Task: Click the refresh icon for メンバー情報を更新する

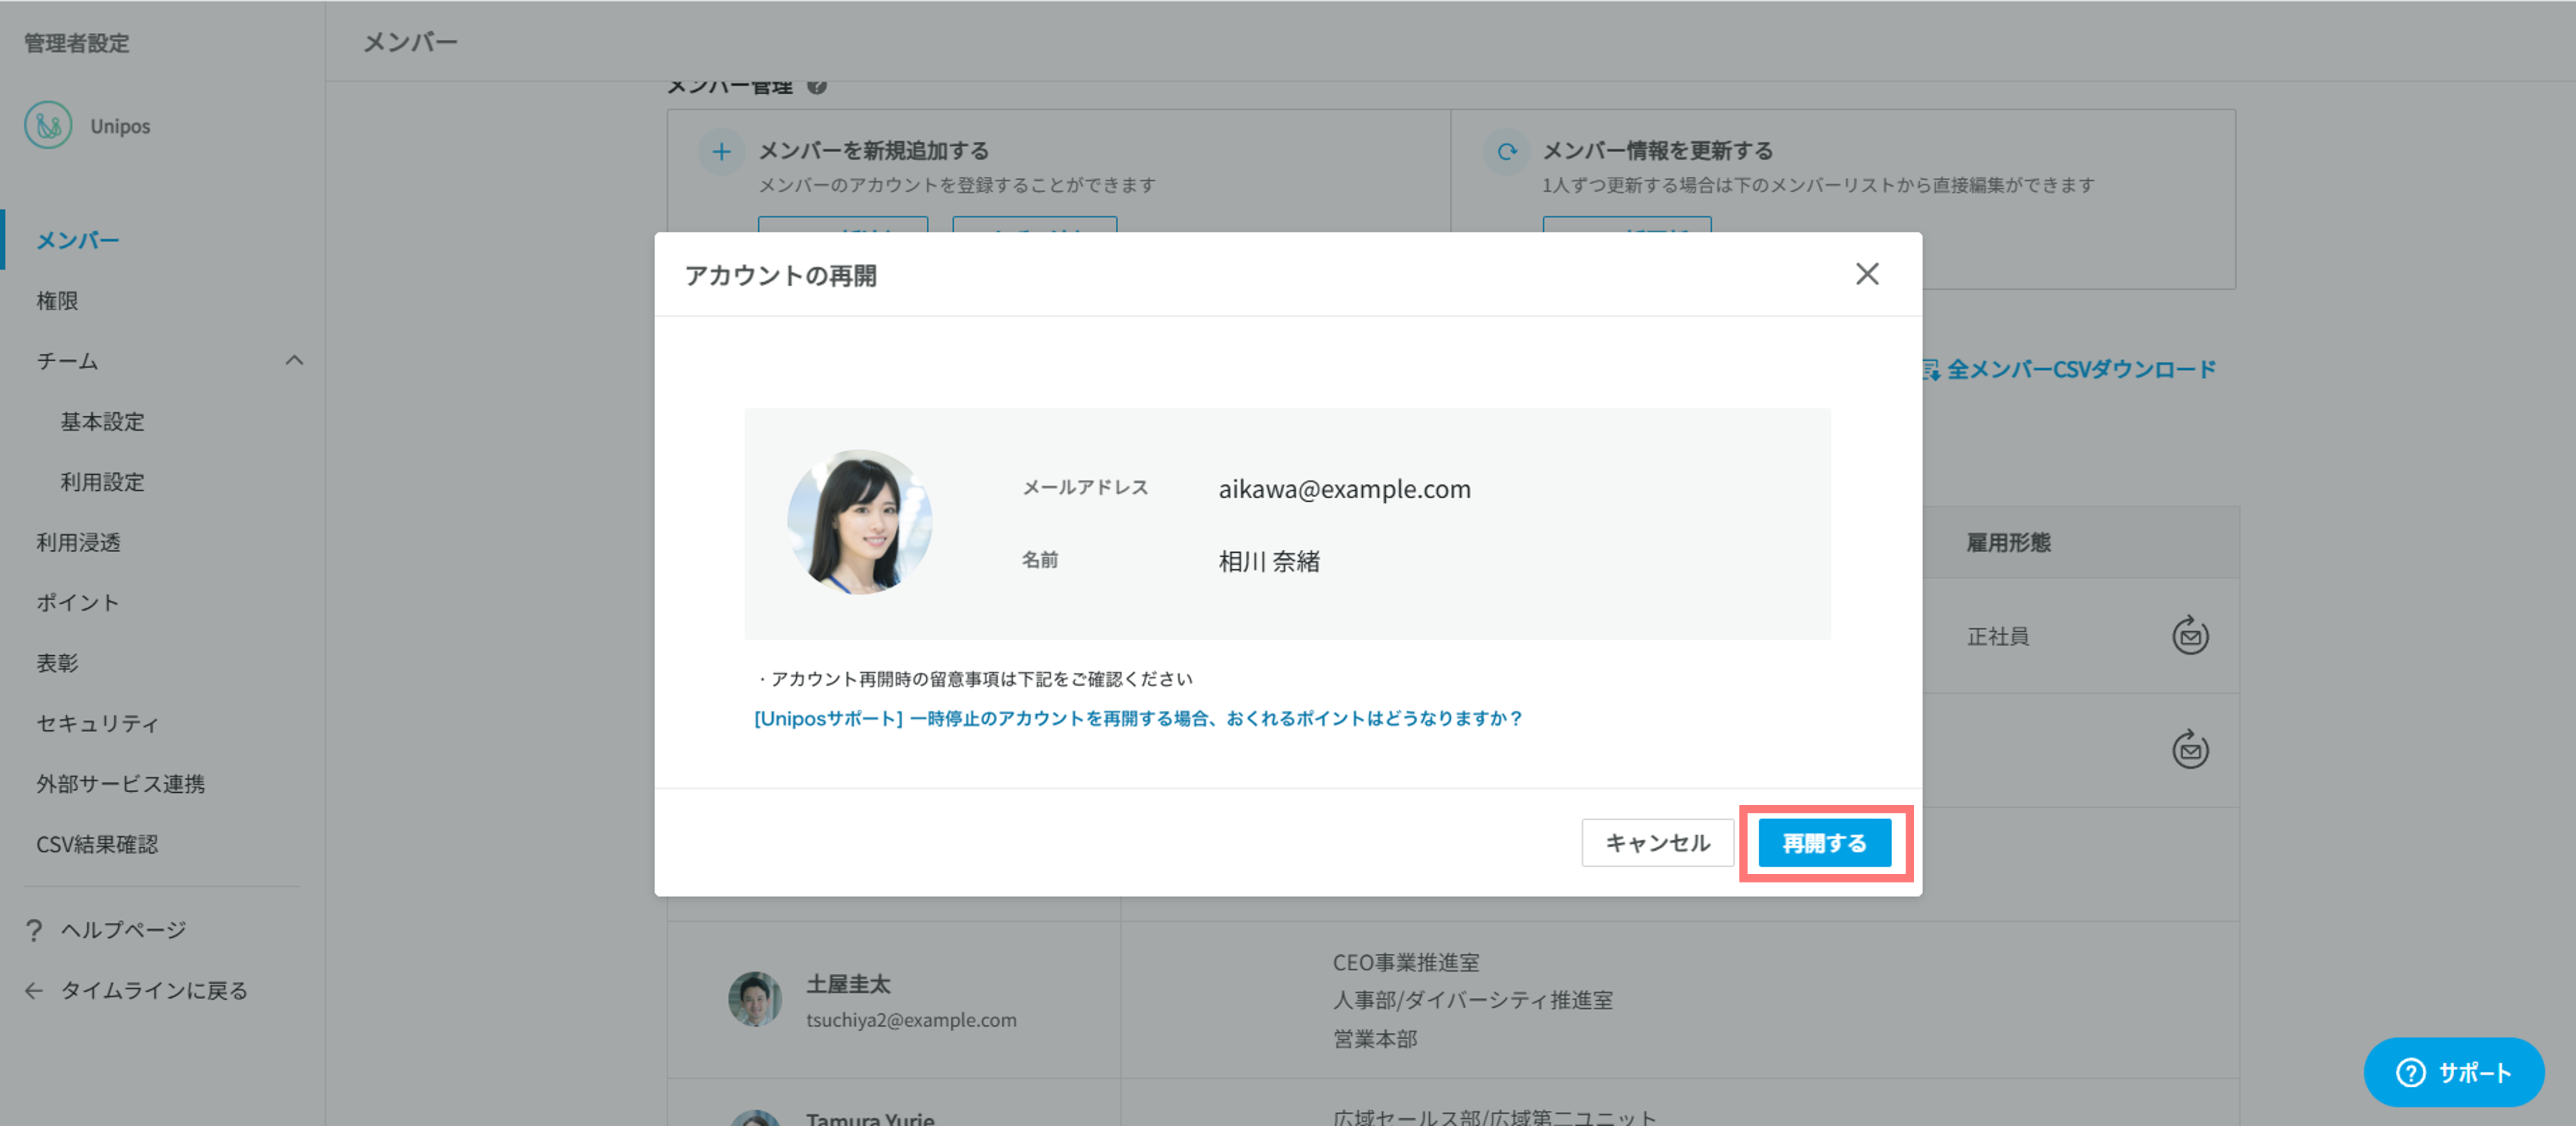Action: 1506,152
